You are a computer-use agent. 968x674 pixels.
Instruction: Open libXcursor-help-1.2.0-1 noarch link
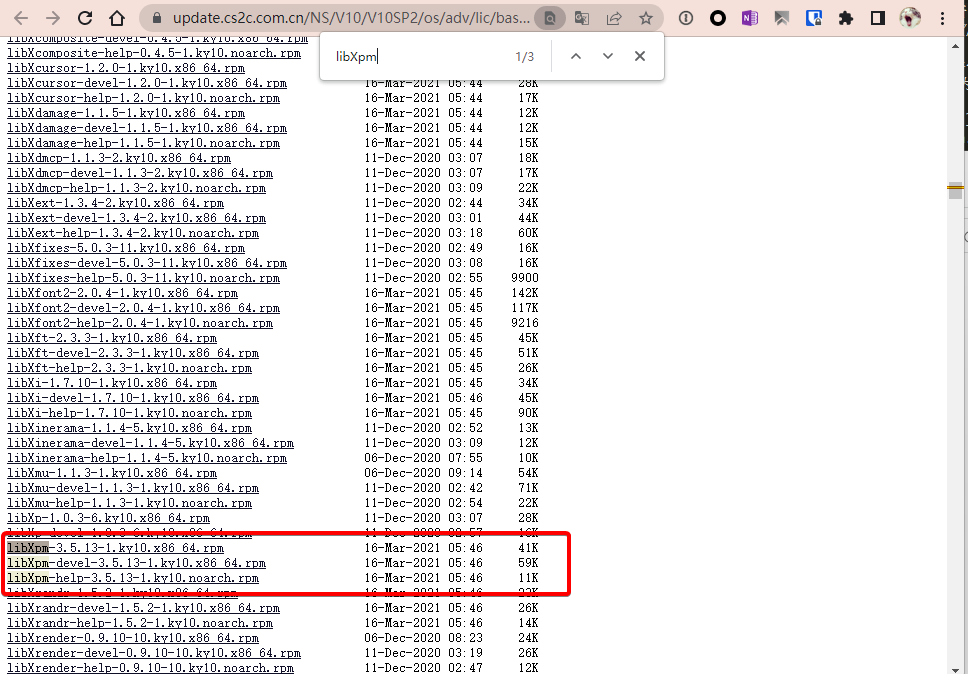pyautogui.click(x=143, y=98)
